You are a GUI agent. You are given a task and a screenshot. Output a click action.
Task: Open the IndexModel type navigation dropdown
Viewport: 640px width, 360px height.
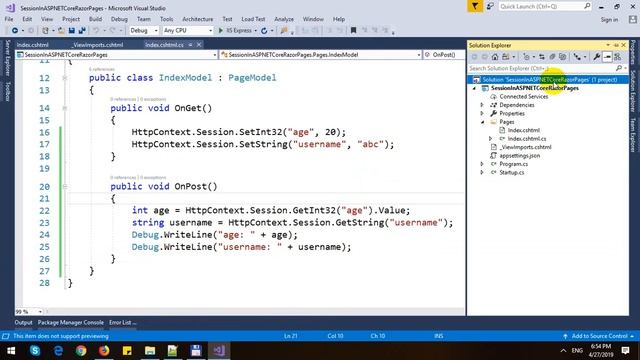click(320, 55)
